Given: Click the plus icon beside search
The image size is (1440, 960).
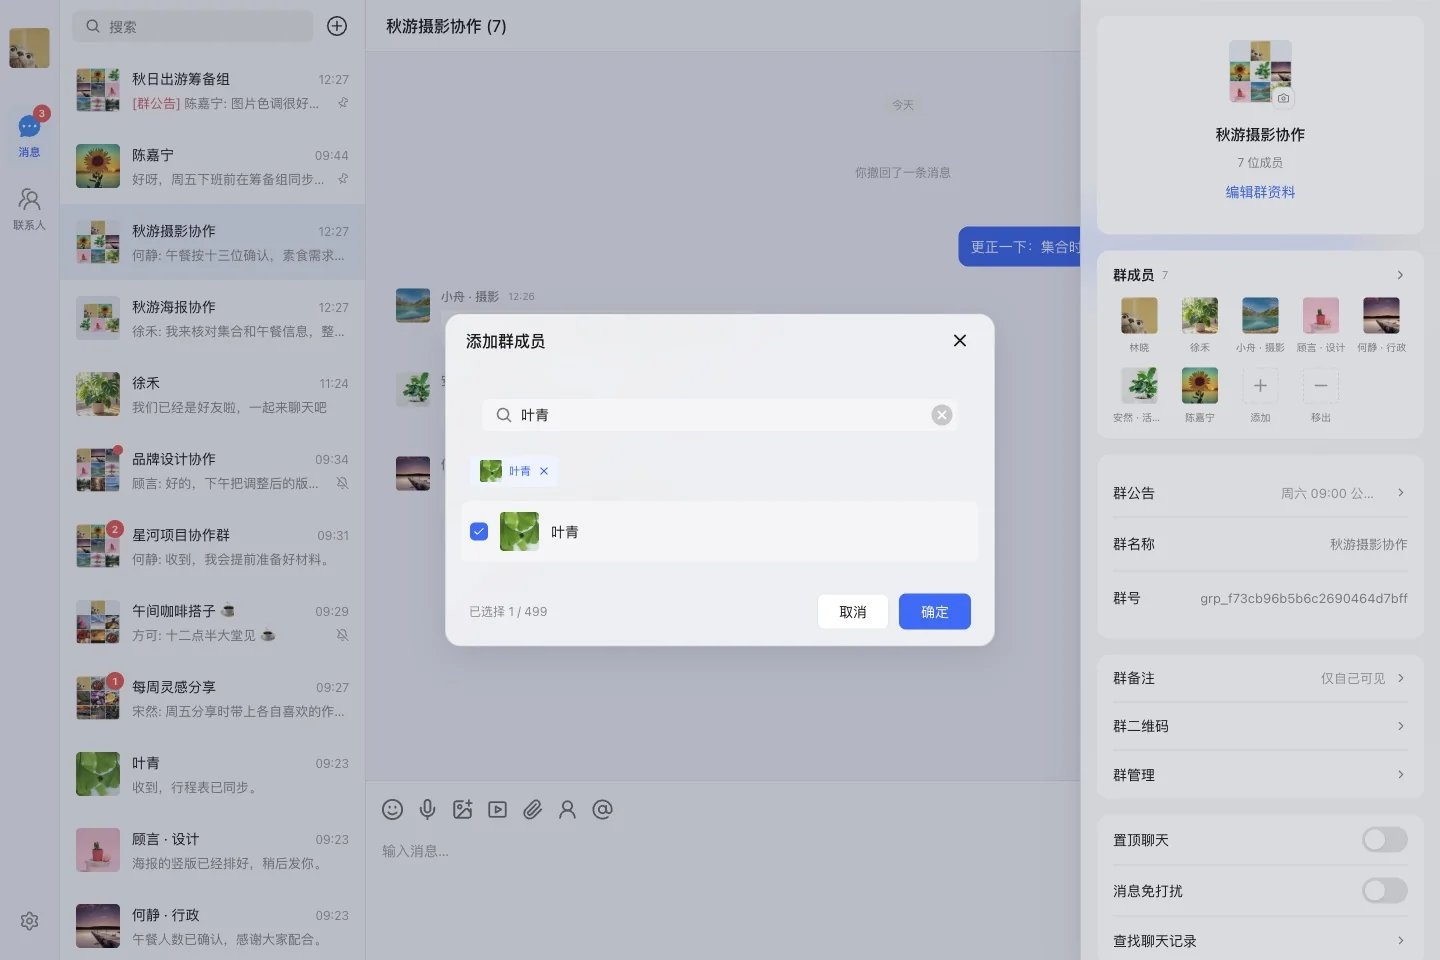Looking at the screenshot, I should coord(337,26).
